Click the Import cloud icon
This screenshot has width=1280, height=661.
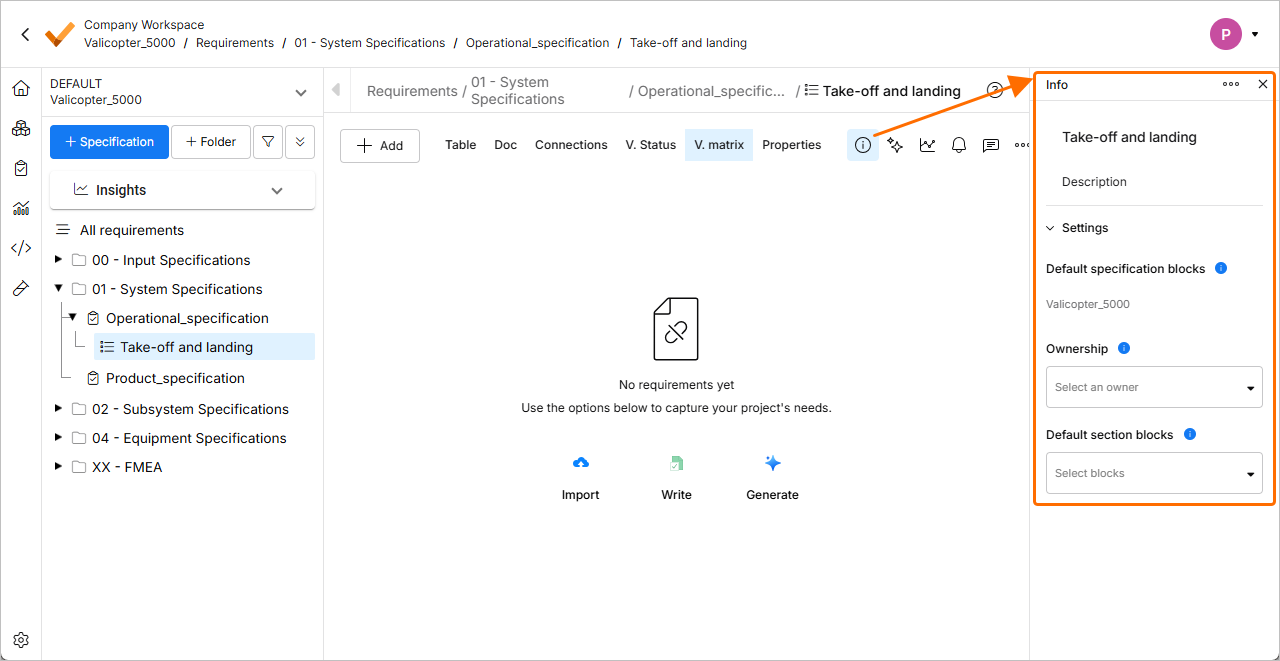pos(581,463)
